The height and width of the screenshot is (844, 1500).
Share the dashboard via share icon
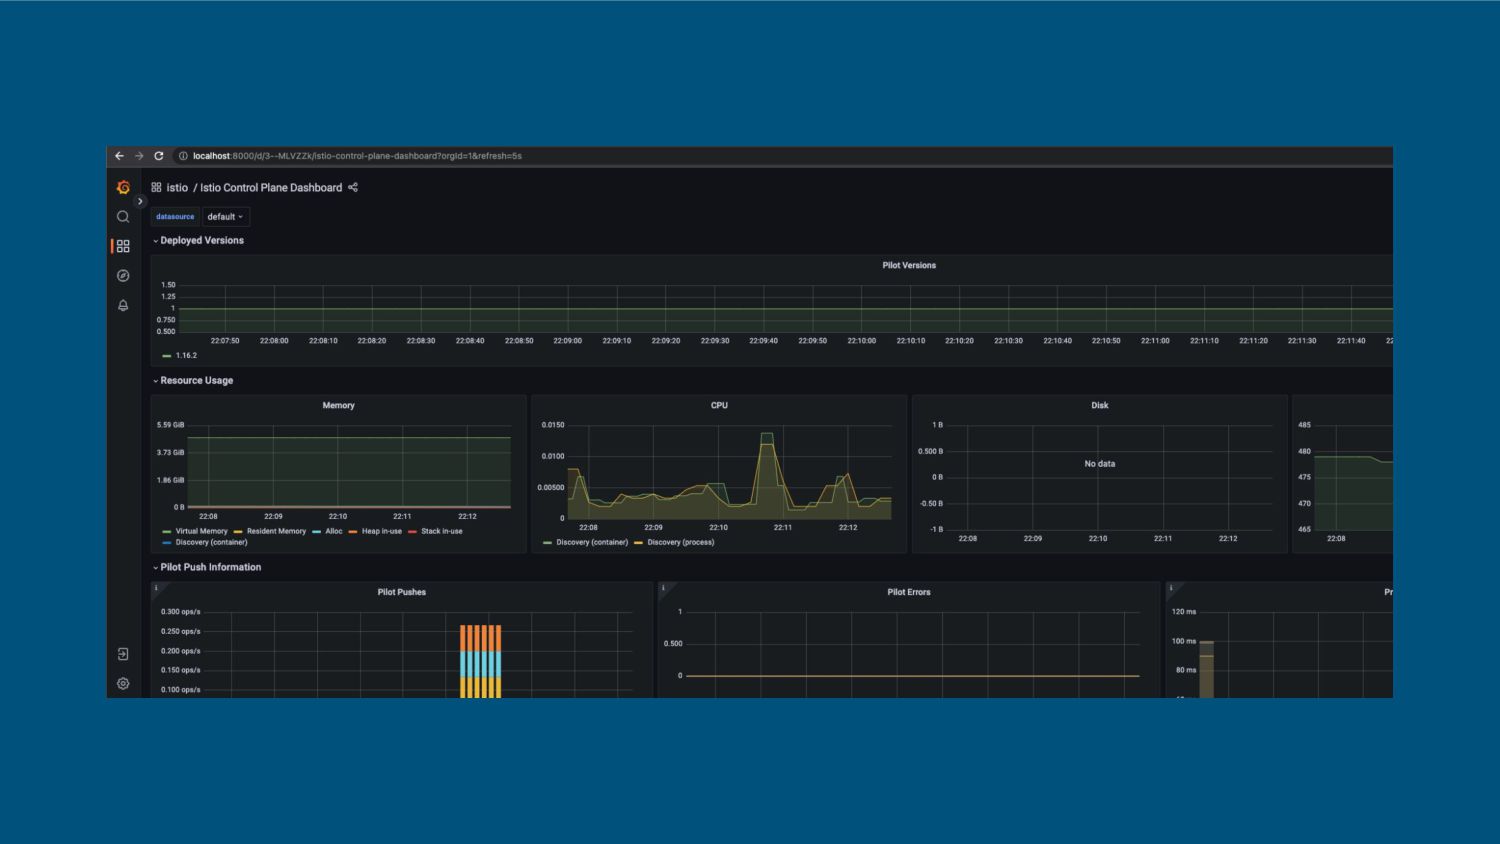353,188
